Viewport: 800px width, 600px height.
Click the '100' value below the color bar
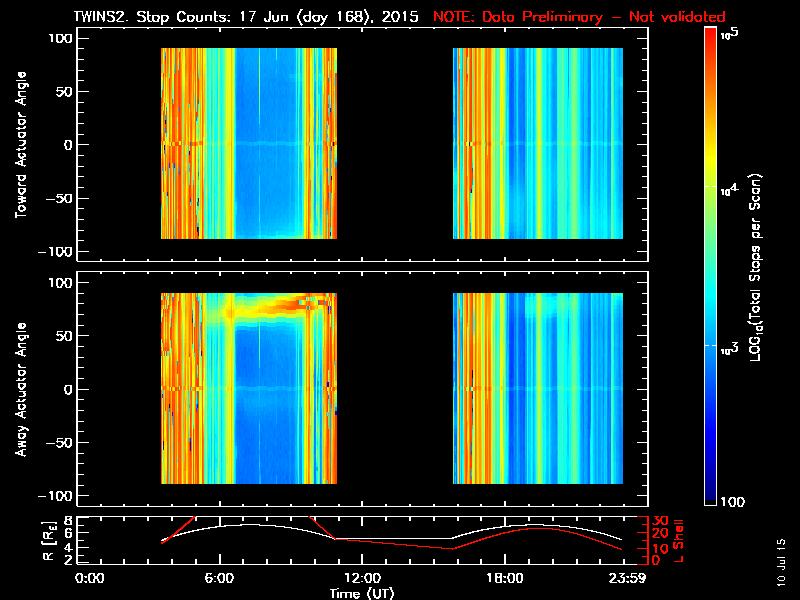(x=733, y=502)
